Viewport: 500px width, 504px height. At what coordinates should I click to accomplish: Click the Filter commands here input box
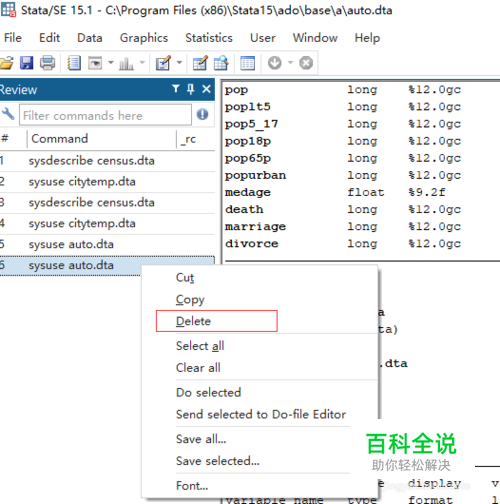tap(105, 115)
